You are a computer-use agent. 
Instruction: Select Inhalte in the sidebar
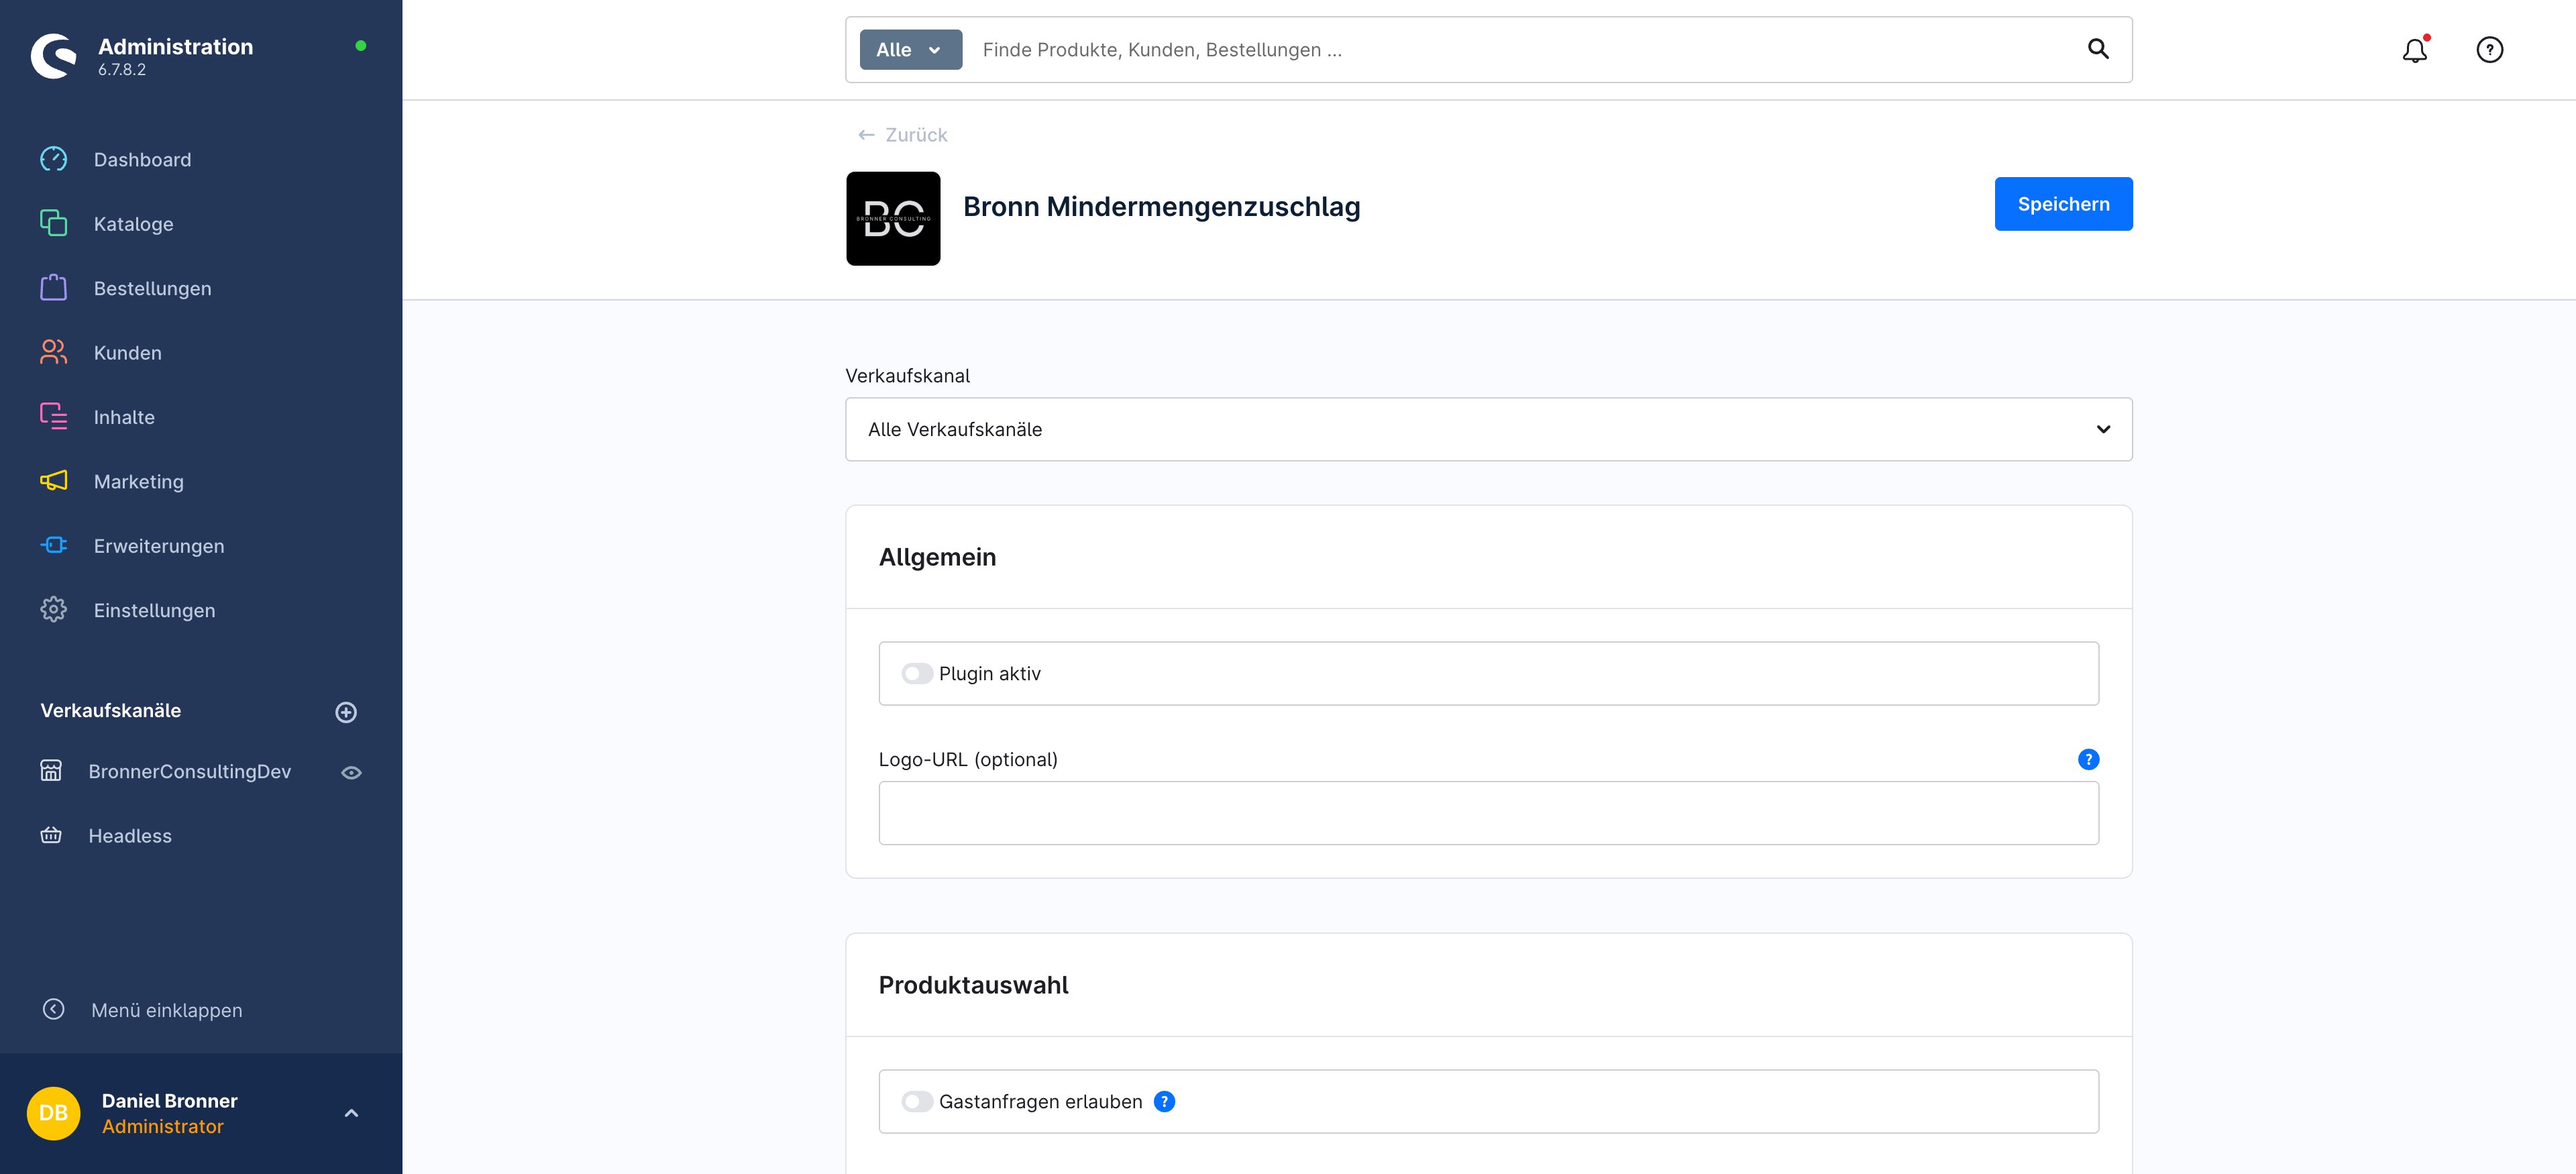(124, 417)
